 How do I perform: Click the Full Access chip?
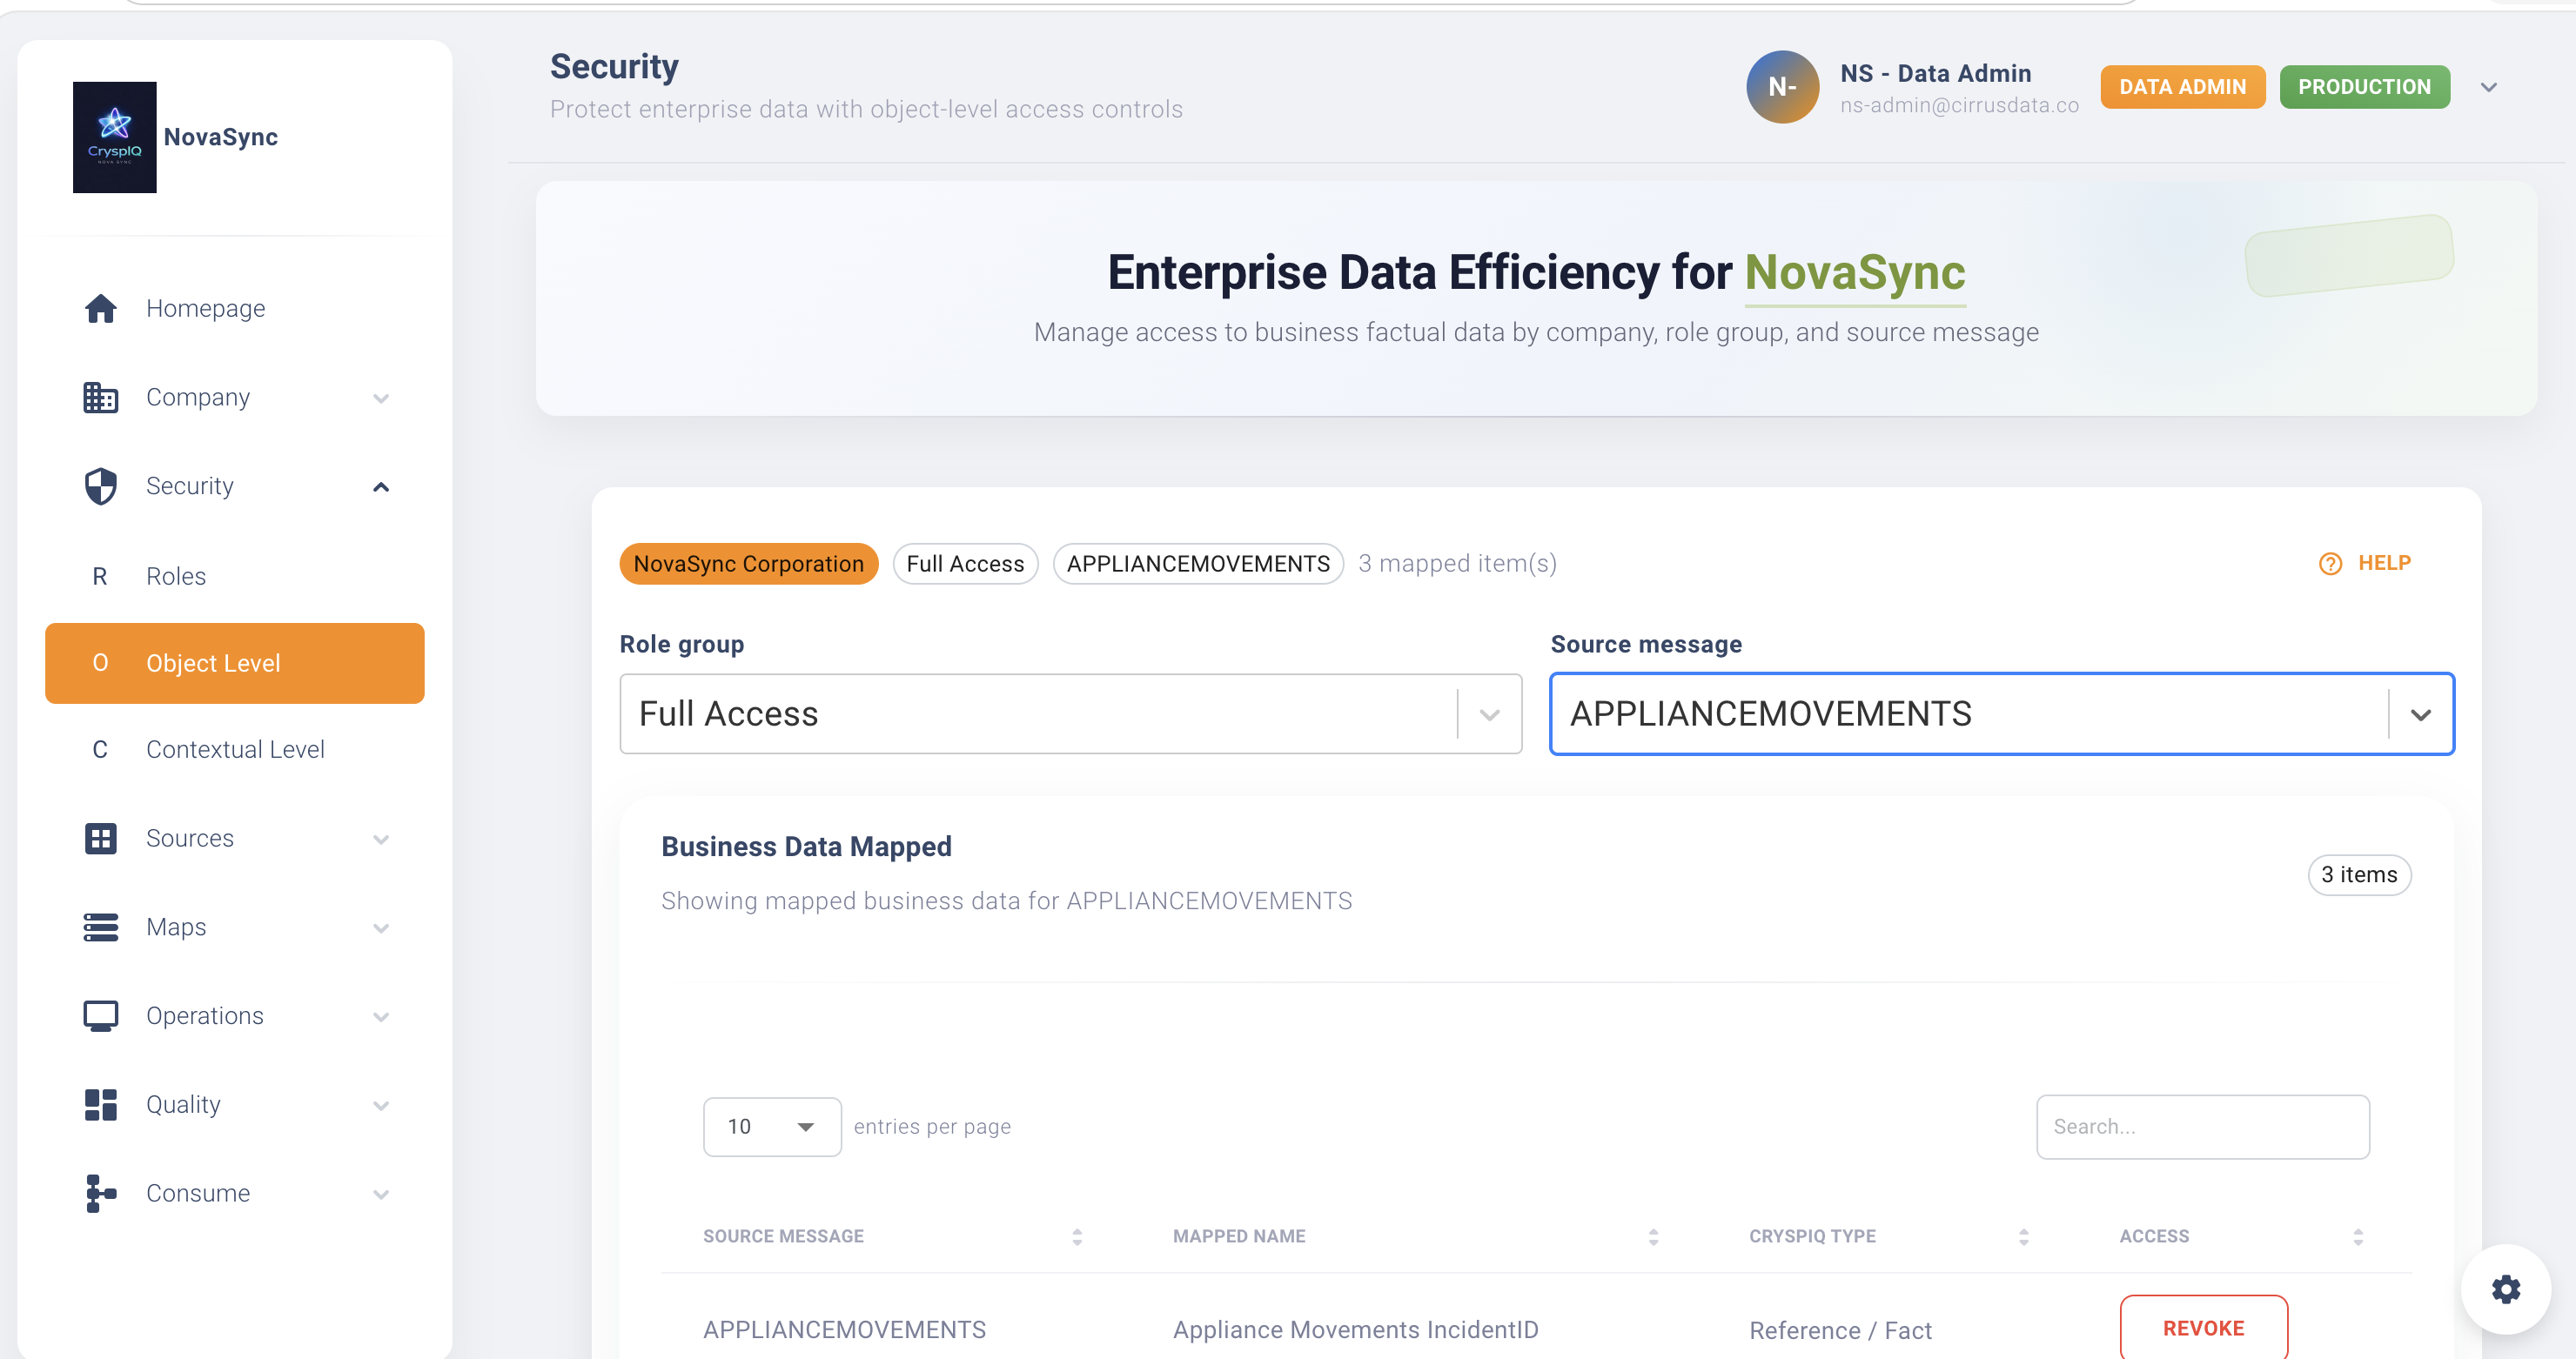coord(965,564)
